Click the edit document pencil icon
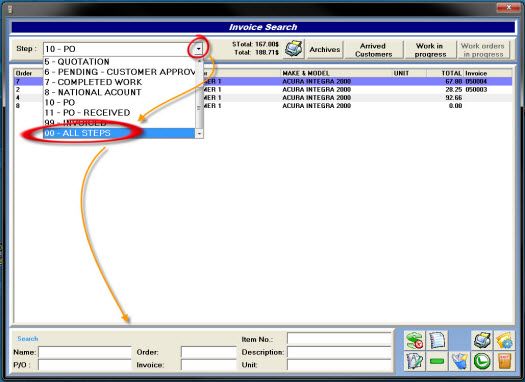525x382 pixels. (415, 361)
